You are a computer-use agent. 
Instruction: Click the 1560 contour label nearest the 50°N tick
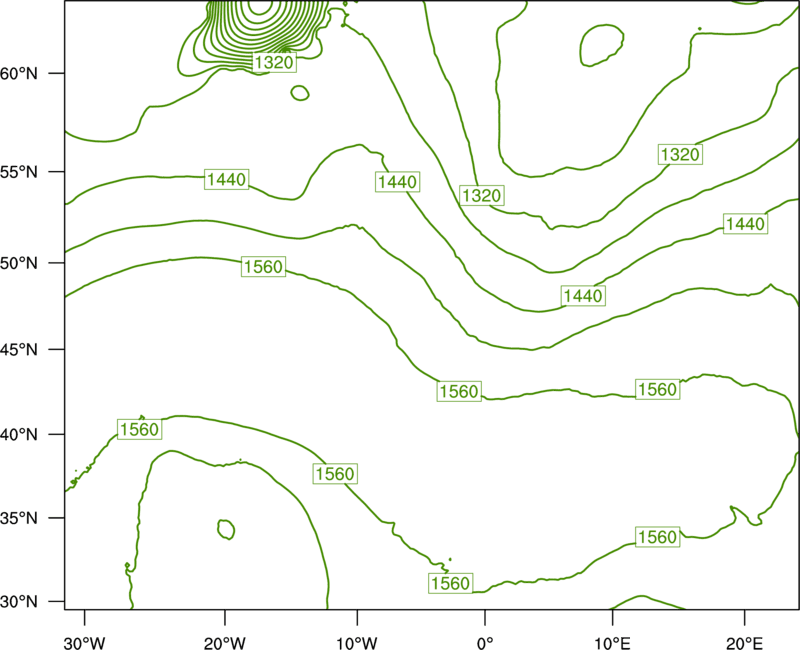pyautogui.click(x=263, y=266)
